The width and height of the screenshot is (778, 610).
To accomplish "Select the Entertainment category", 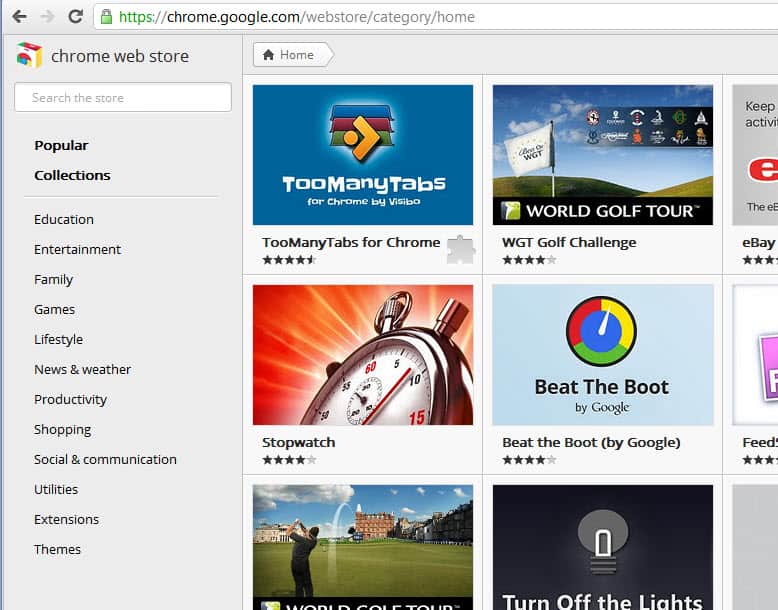I will click(77, 249).
